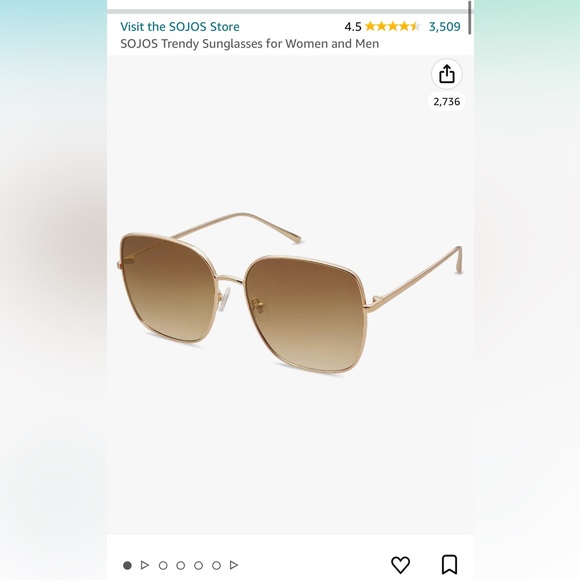Tap the first video triangle in the carousel
Screen dimensions: 580x580
[145, 565]
